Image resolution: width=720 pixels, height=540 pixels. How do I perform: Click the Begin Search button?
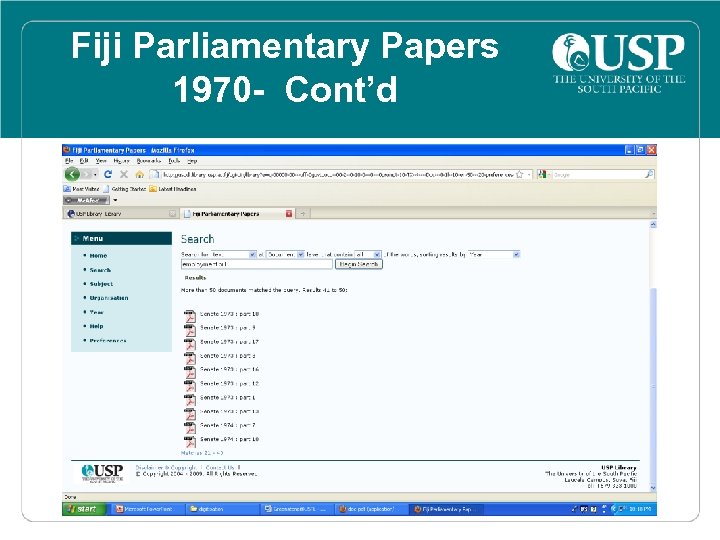coord(359,264)
